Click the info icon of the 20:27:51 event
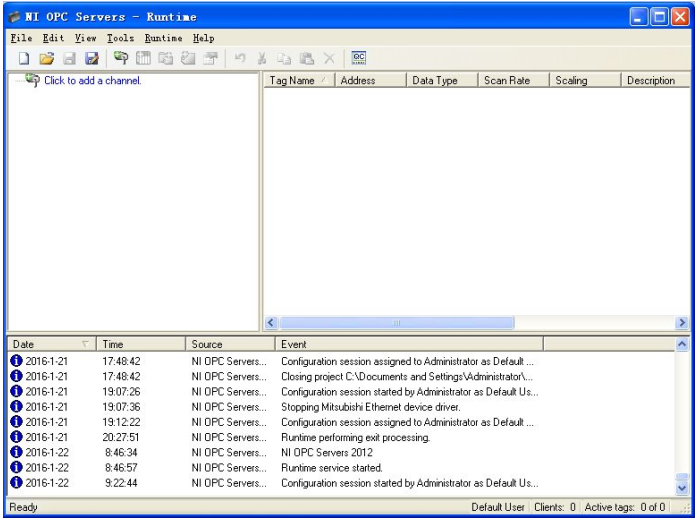 (x=16, y=436)
